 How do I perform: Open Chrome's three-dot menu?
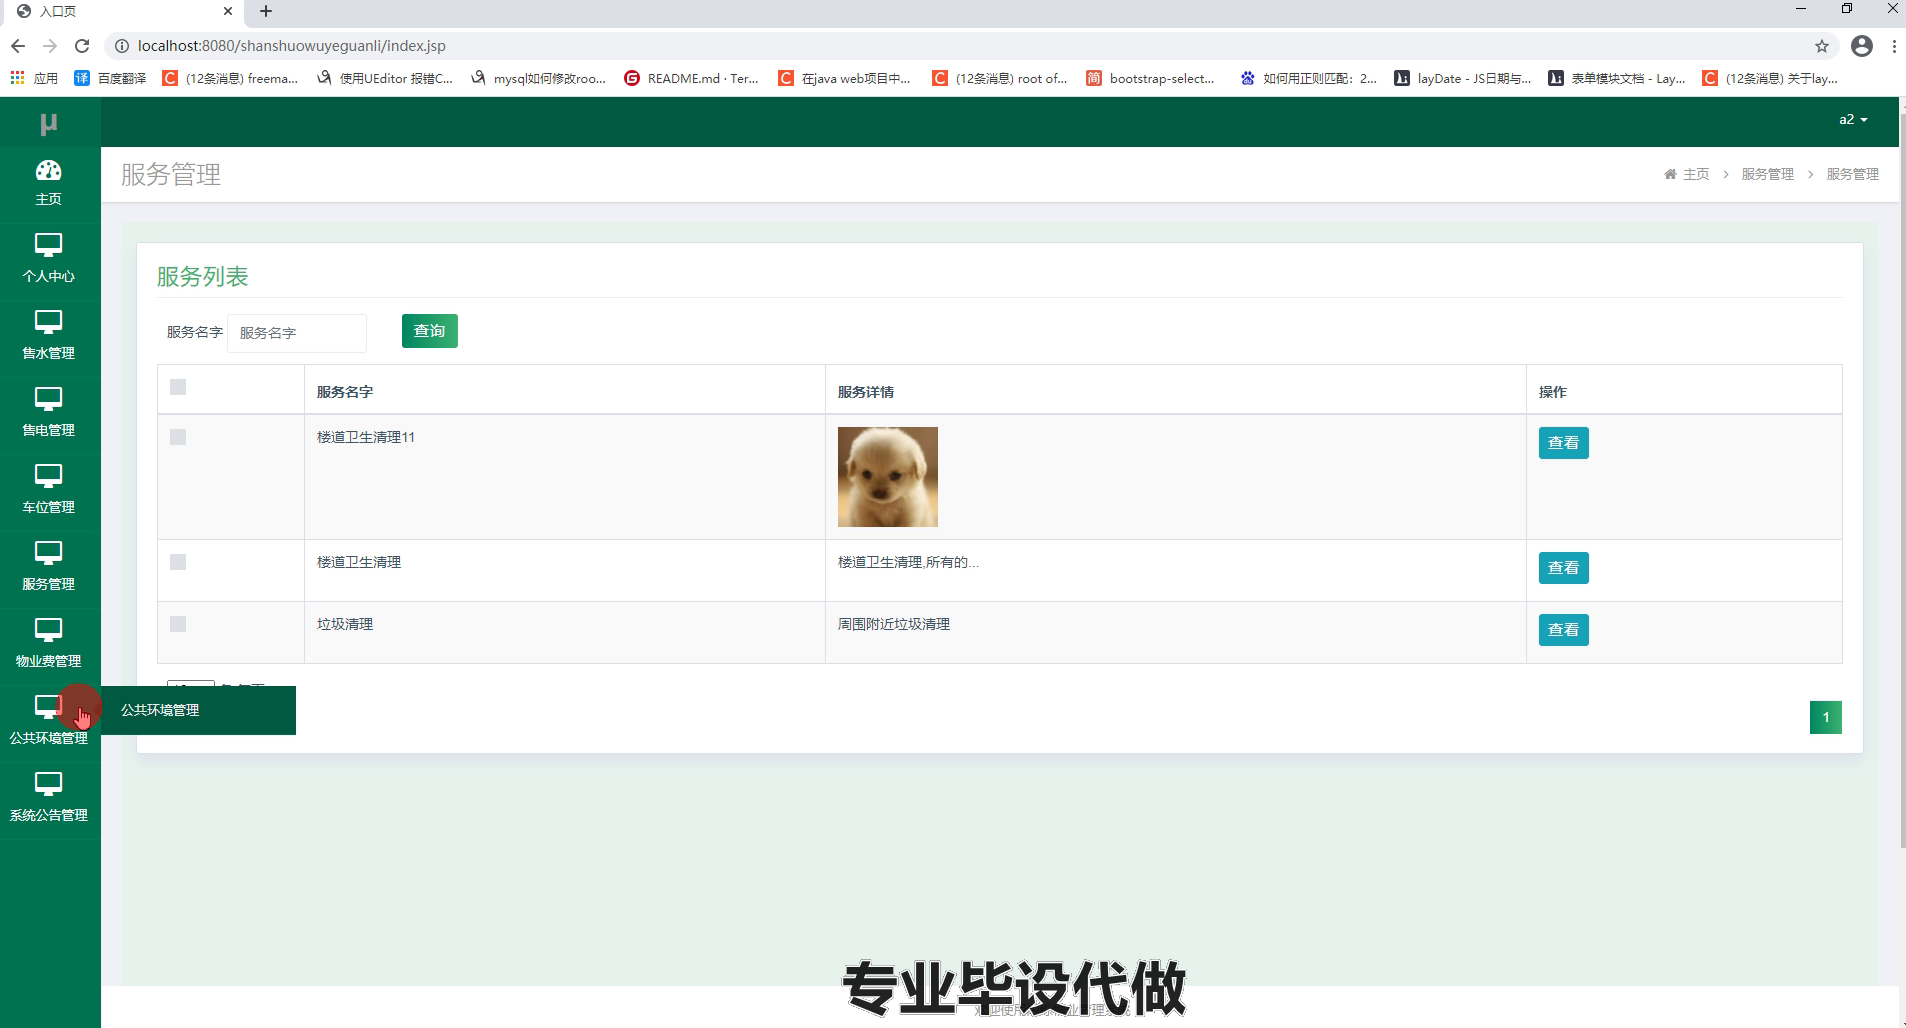click(1894, 46)
